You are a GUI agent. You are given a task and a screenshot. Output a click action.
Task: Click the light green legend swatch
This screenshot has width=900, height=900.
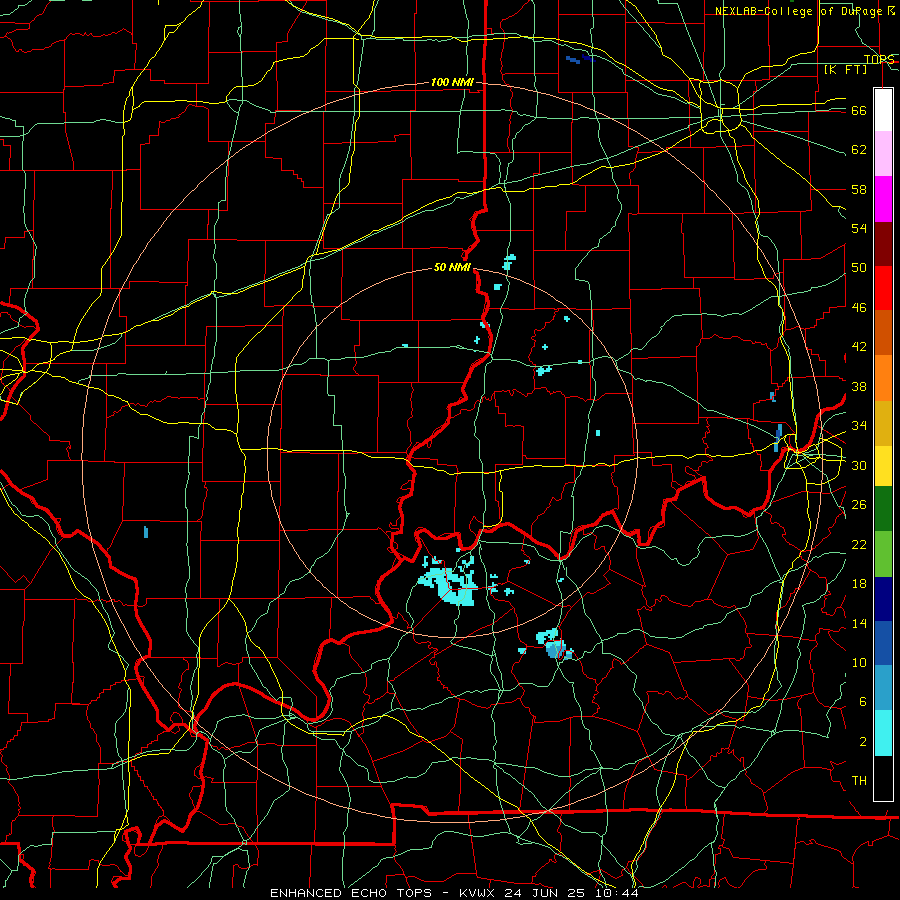tap(883, 554)
